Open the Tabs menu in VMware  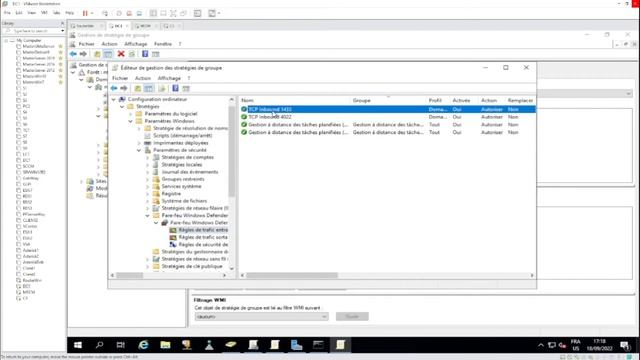pos(56,13)
